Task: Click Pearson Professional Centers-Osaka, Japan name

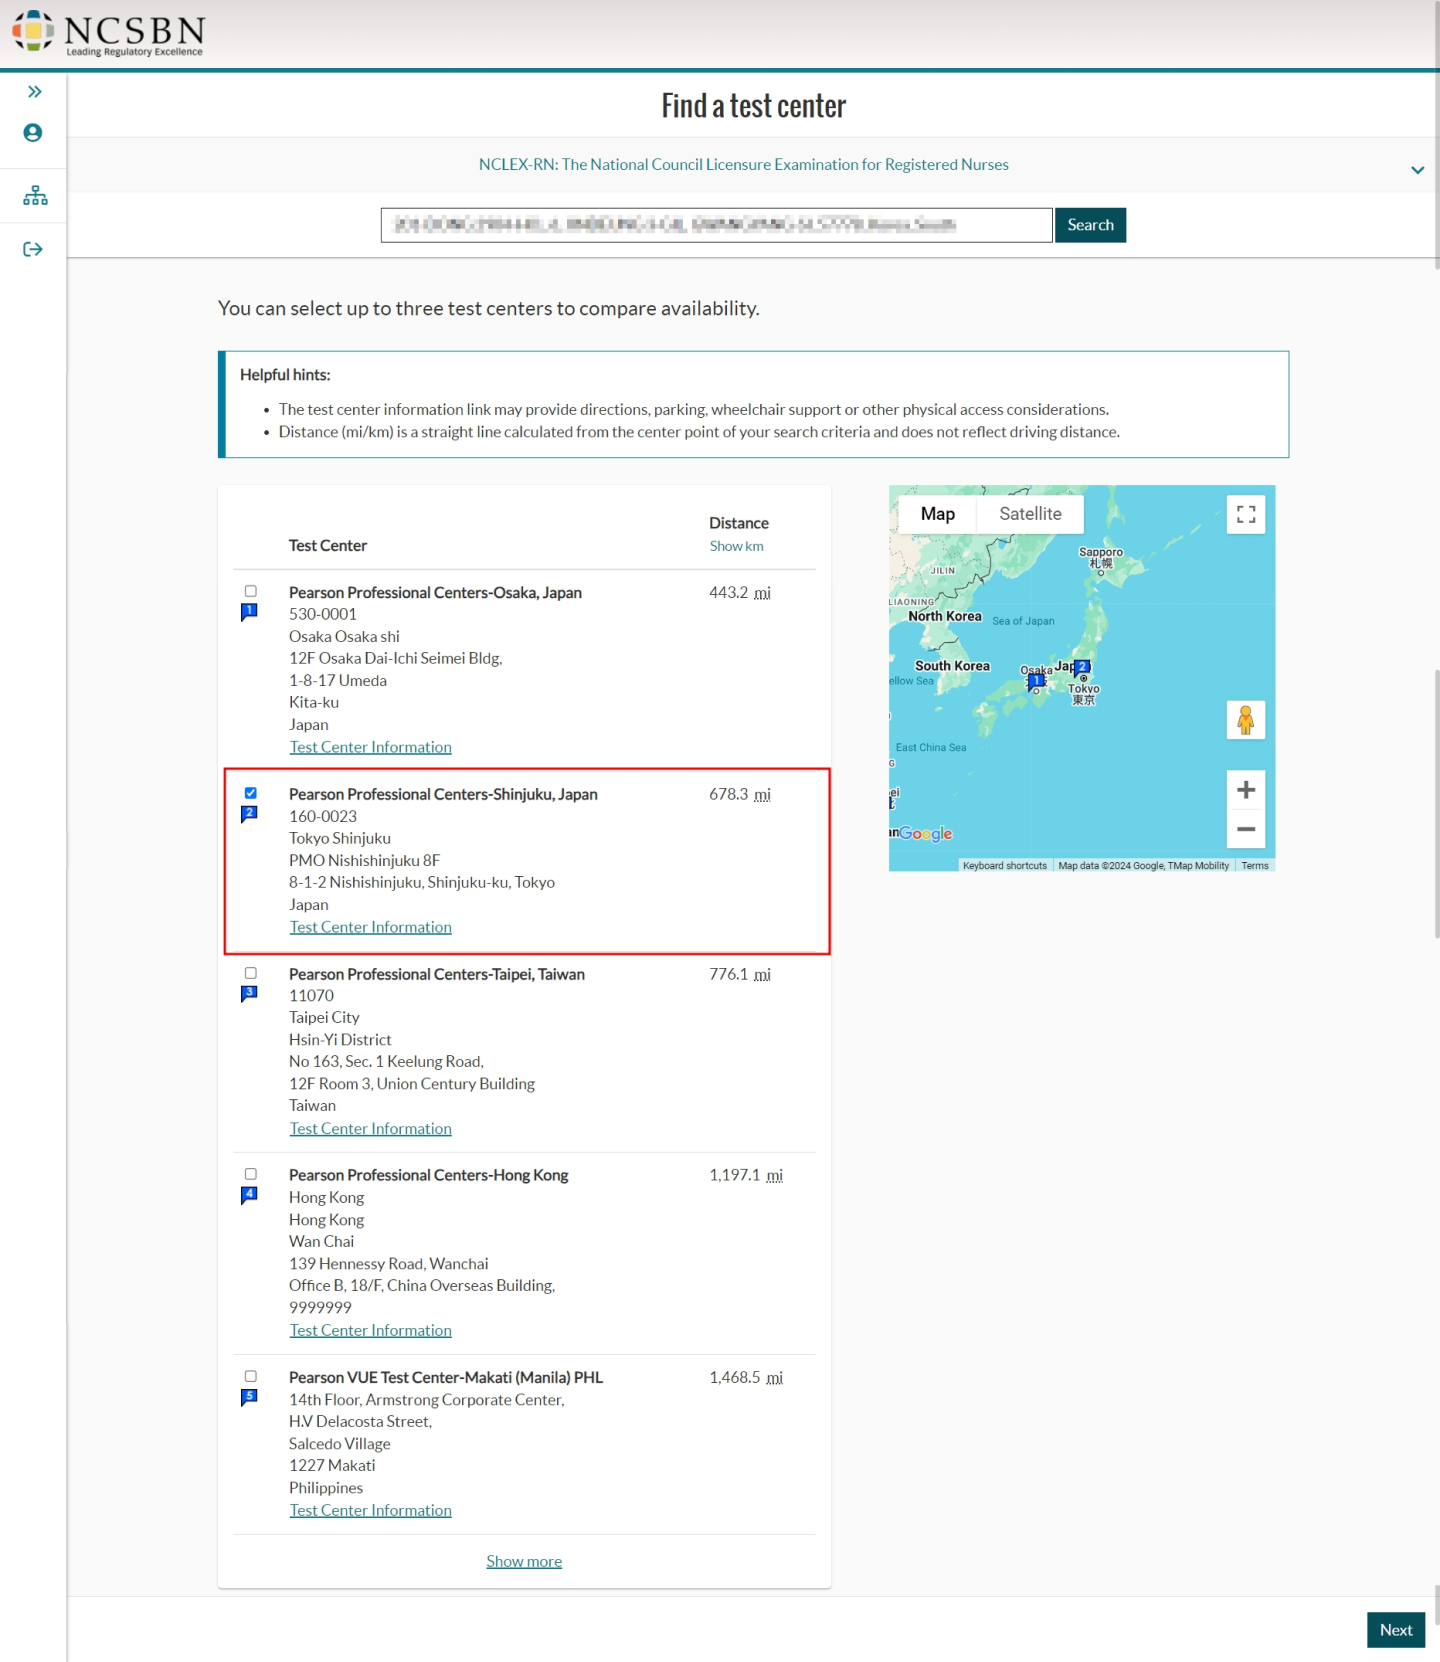Action: point(435,592)
